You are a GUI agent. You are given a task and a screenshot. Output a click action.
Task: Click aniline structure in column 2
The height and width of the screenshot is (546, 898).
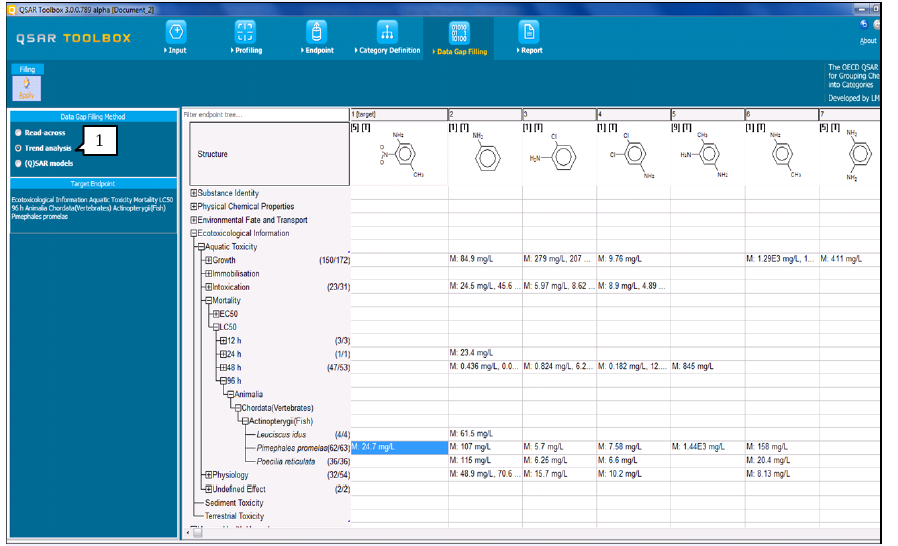point(485,154)
